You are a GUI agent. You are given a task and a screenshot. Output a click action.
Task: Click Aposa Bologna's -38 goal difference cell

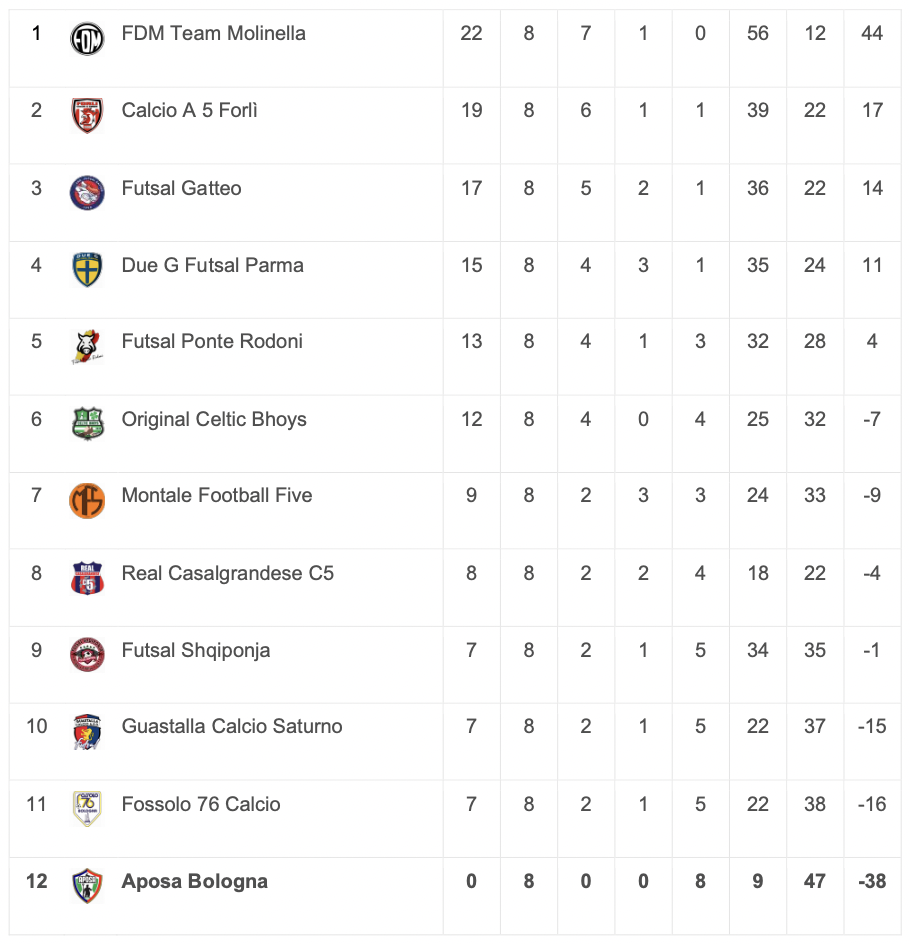point(872,881)
